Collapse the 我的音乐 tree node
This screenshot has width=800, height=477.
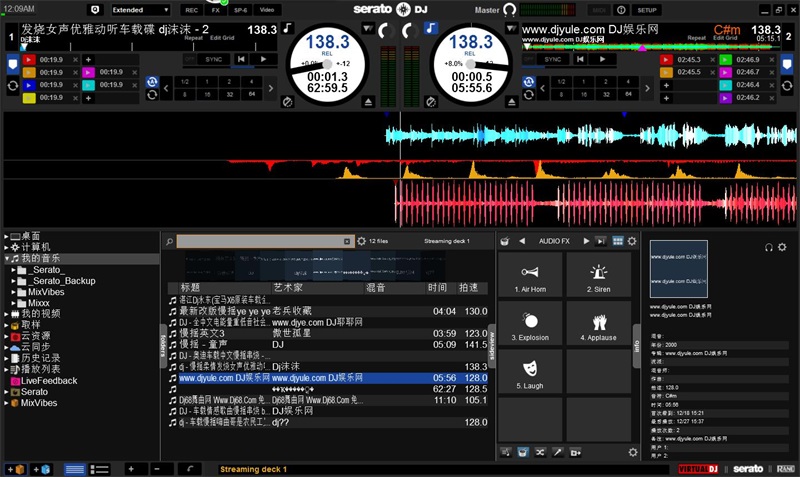[x=6, y=259]
